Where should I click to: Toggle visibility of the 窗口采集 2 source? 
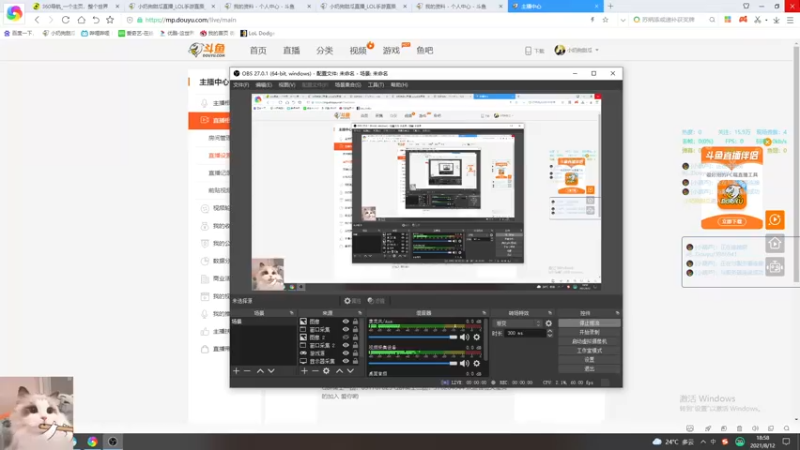(x=345, y=345)
